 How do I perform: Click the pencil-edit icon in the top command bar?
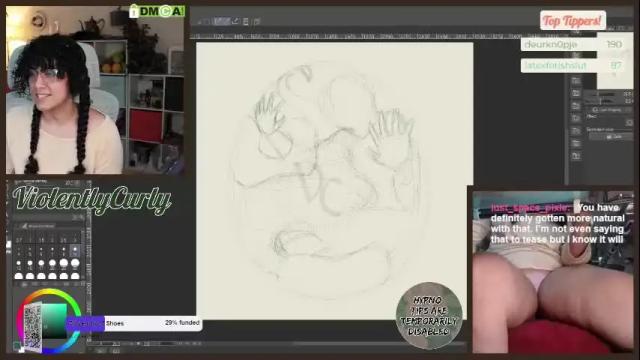tap(236, 21)
